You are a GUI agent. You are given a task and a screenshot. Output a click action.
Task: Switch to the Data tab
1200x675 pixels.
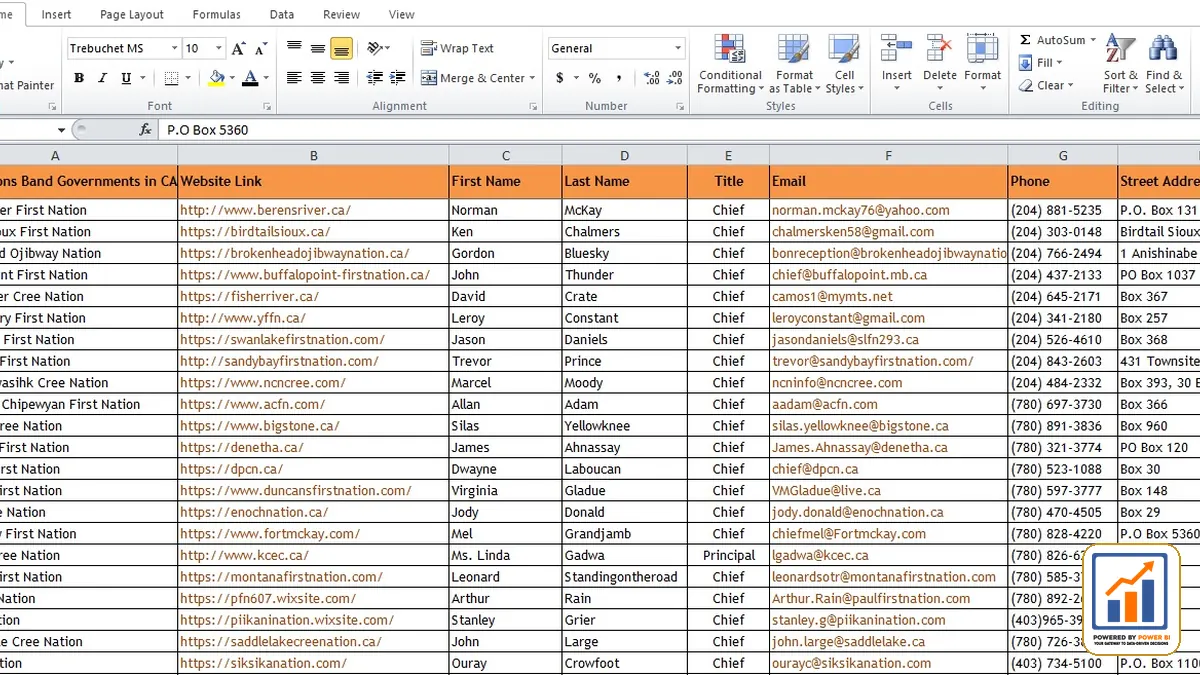(x=282, y=15)
